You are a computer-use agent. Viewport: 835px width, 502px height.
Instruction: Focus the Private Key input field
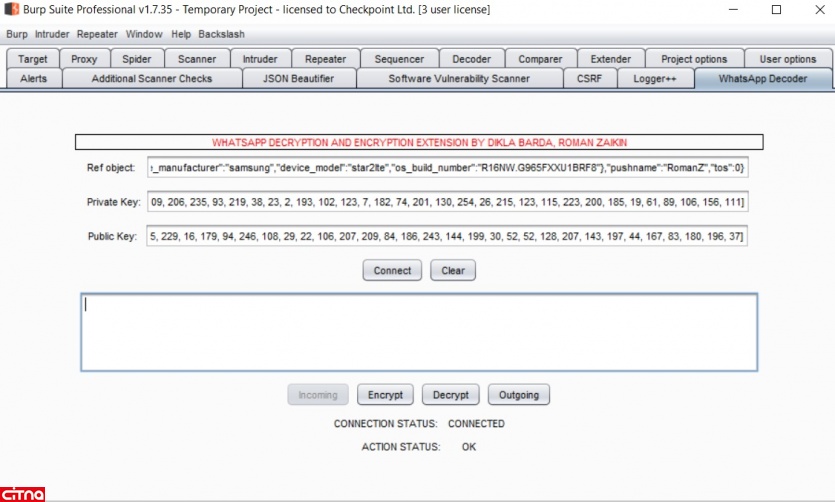[446, 203]
